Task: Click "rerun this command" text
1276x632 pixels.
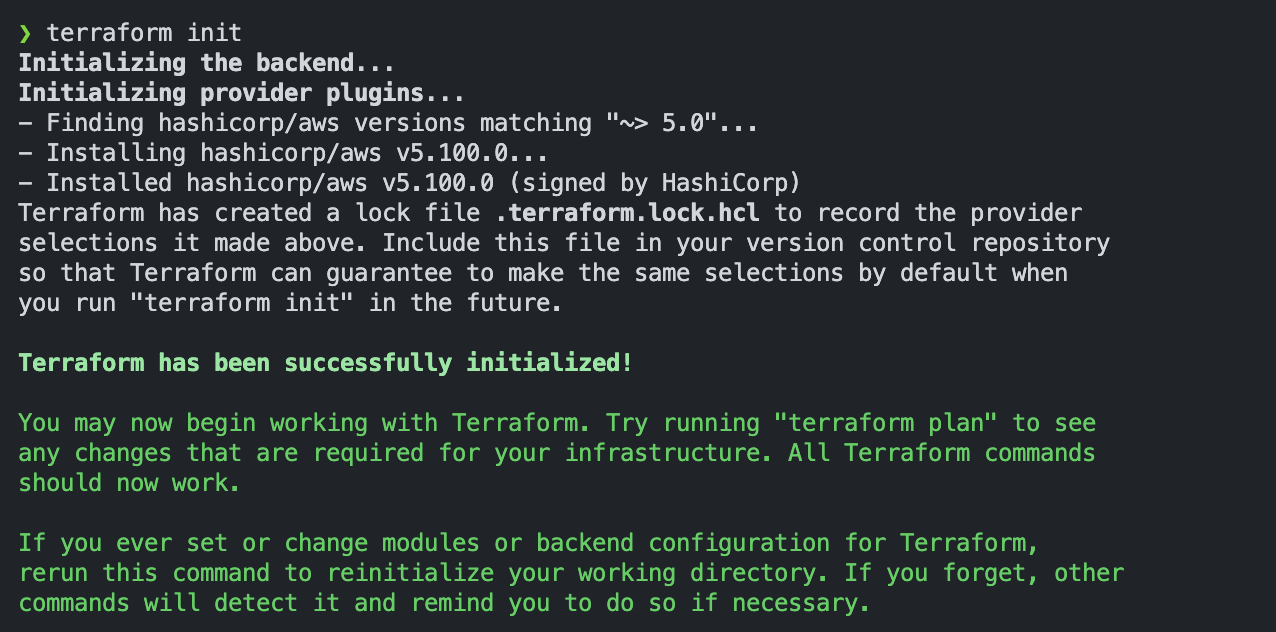Action: [144, 573]
